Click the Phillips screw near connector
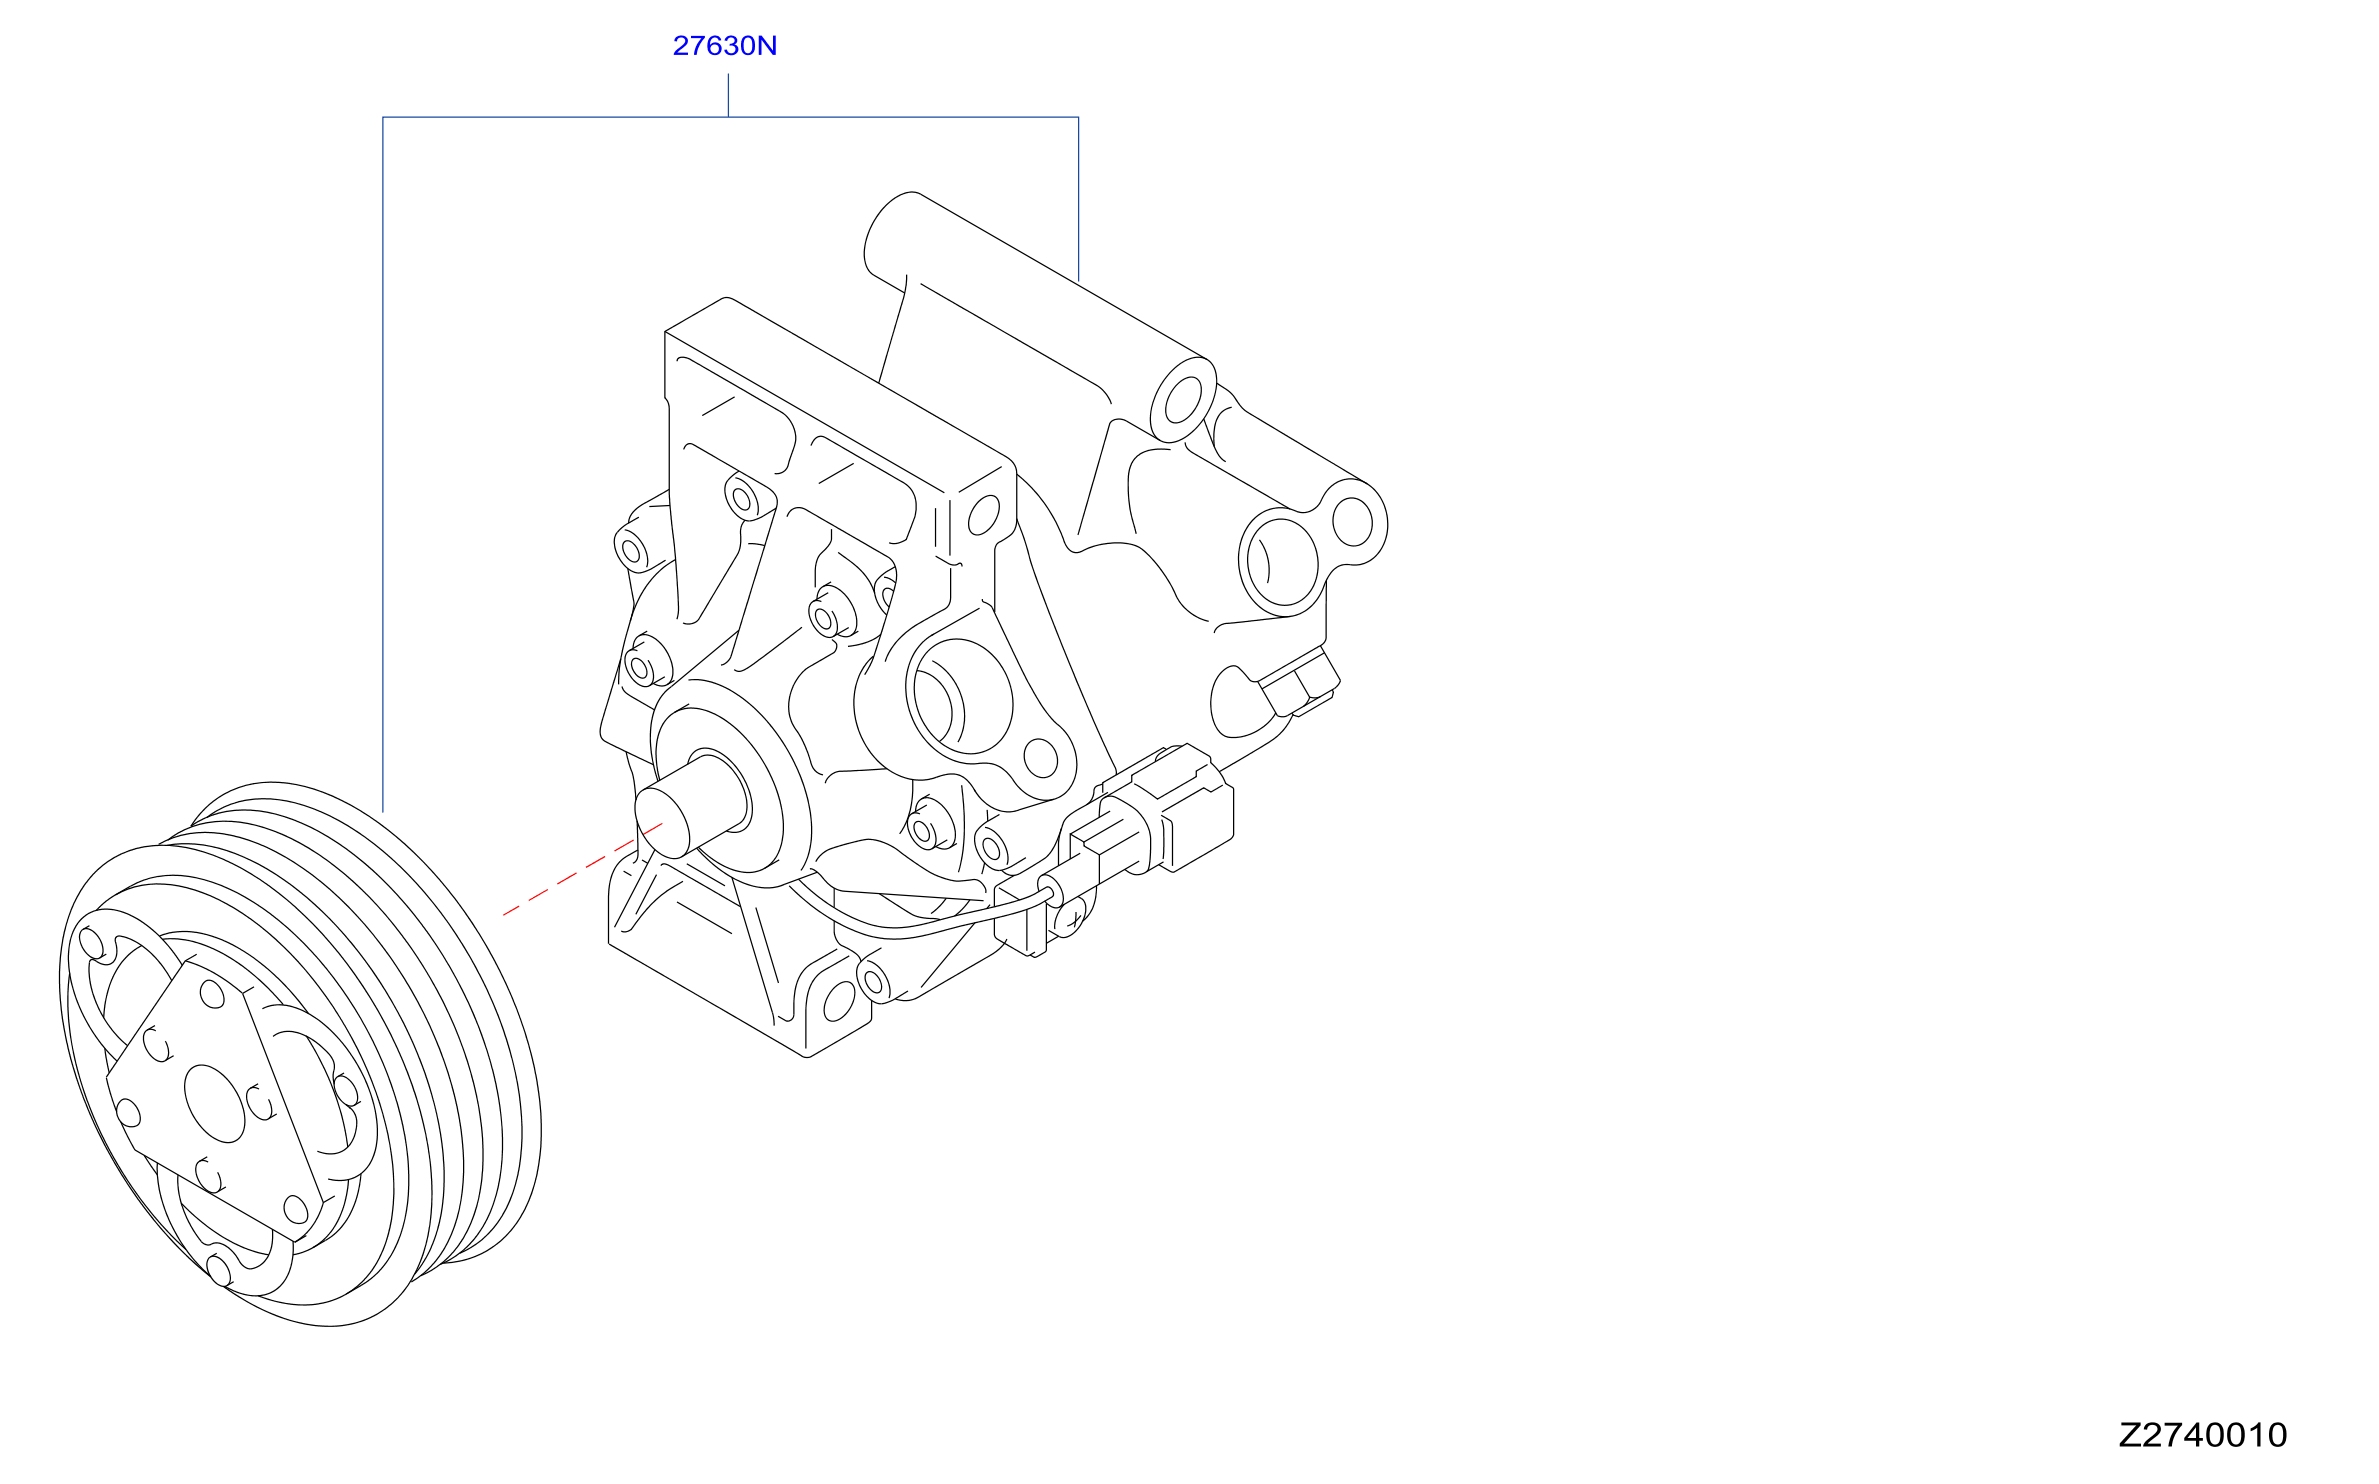The height and width of the screenshot is (1484, 2379). (x=1070, y=918)
